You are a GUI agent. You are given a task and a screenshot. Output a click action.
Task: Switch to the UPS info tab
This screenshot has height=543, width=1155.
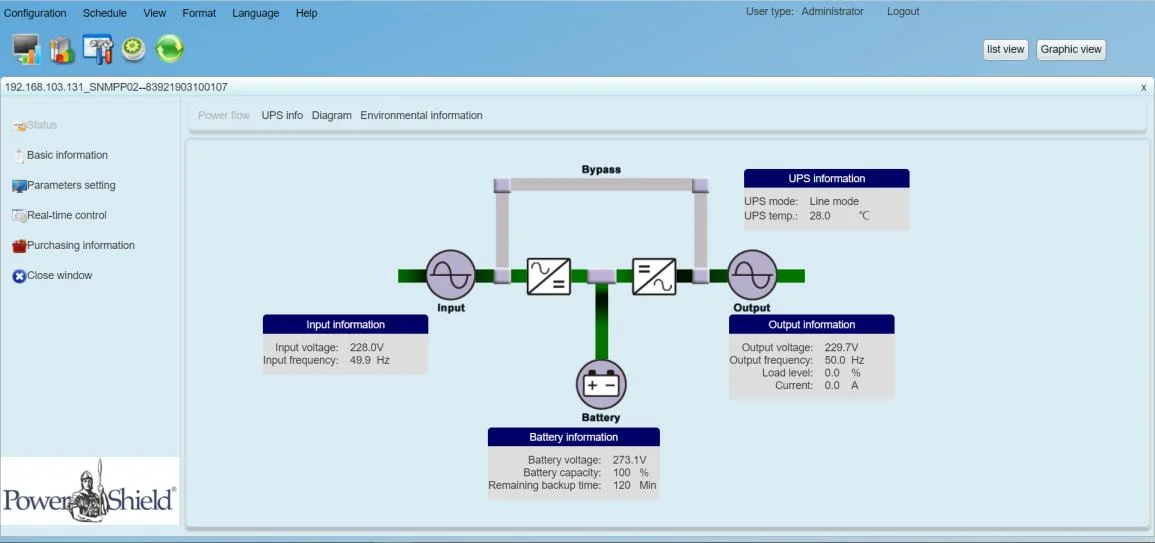click(282, 116)
